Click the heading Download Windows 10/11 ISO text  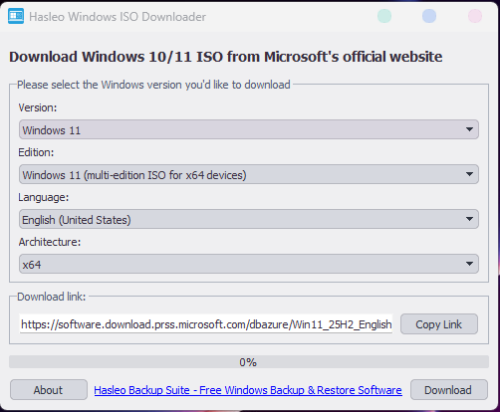tap(226, 57)
